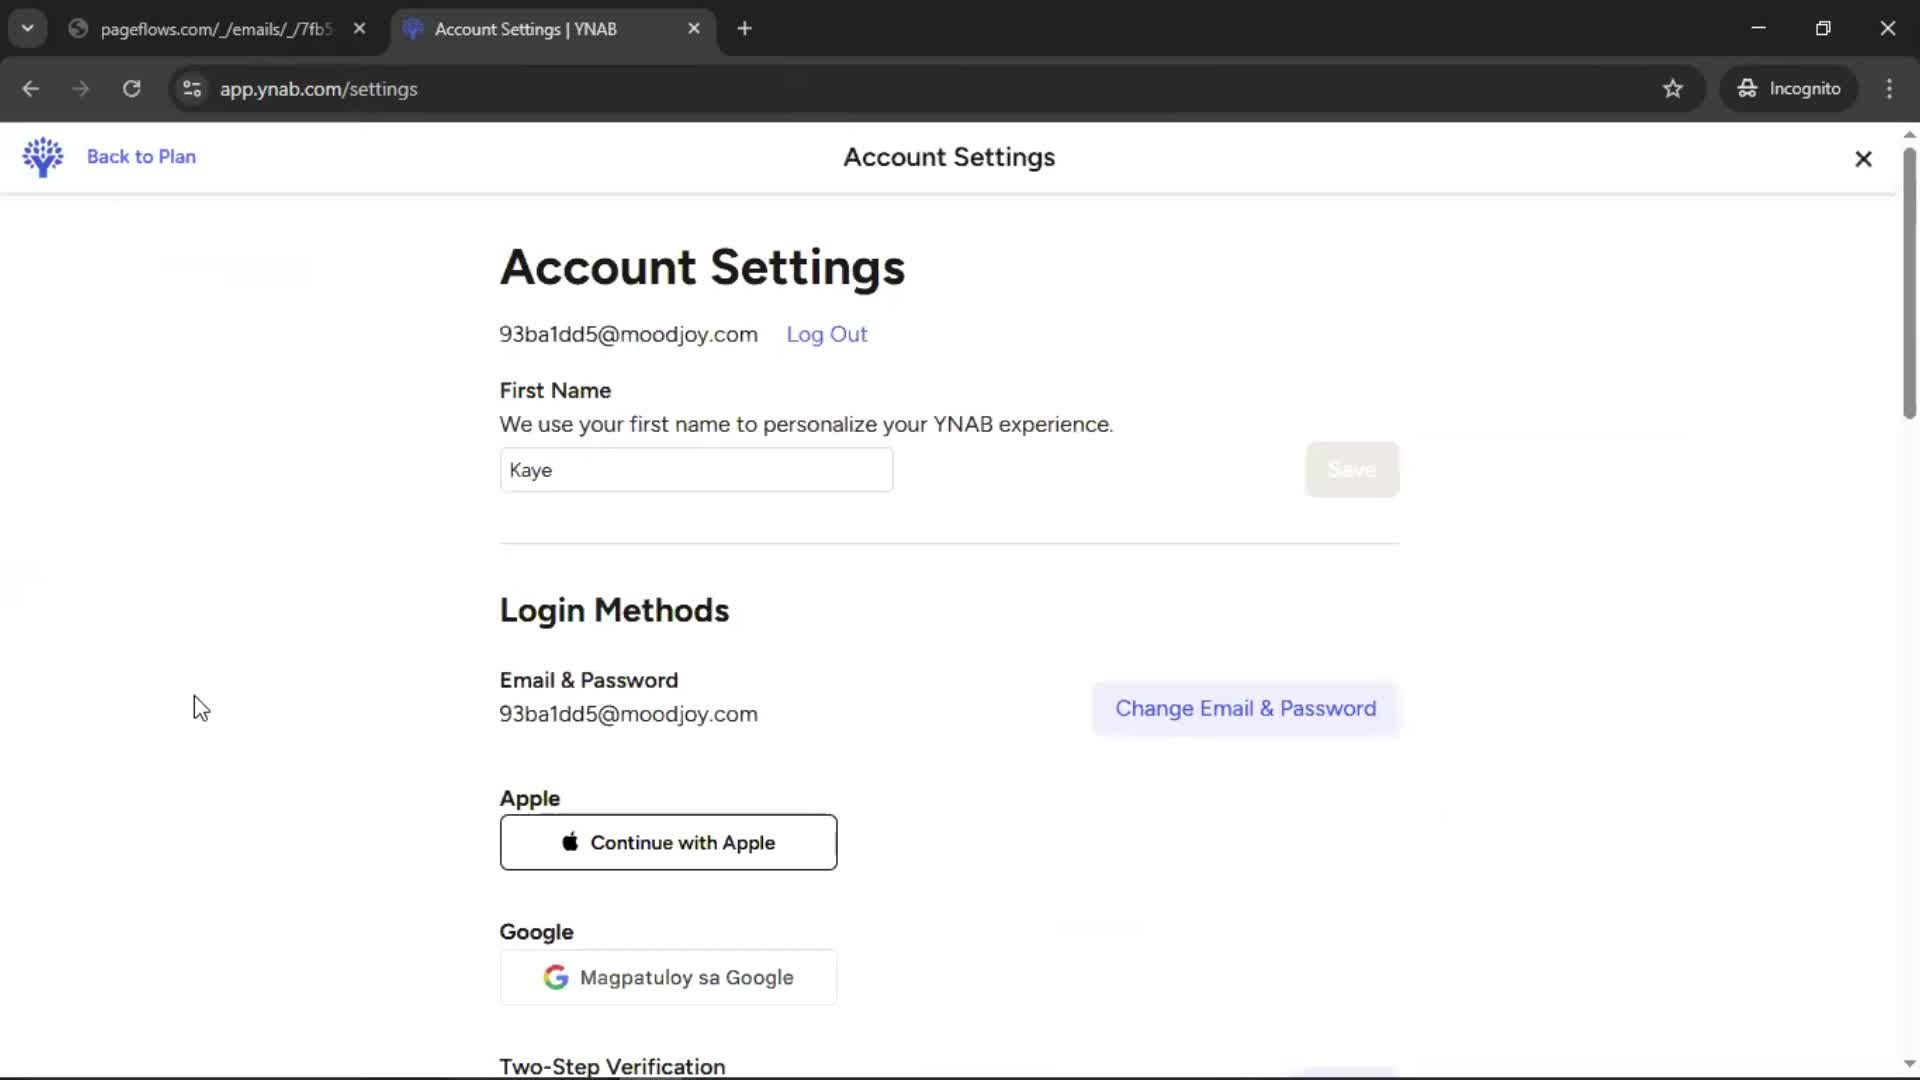
Task: Click the browser back arrow
Action: (x=31, y=89)
